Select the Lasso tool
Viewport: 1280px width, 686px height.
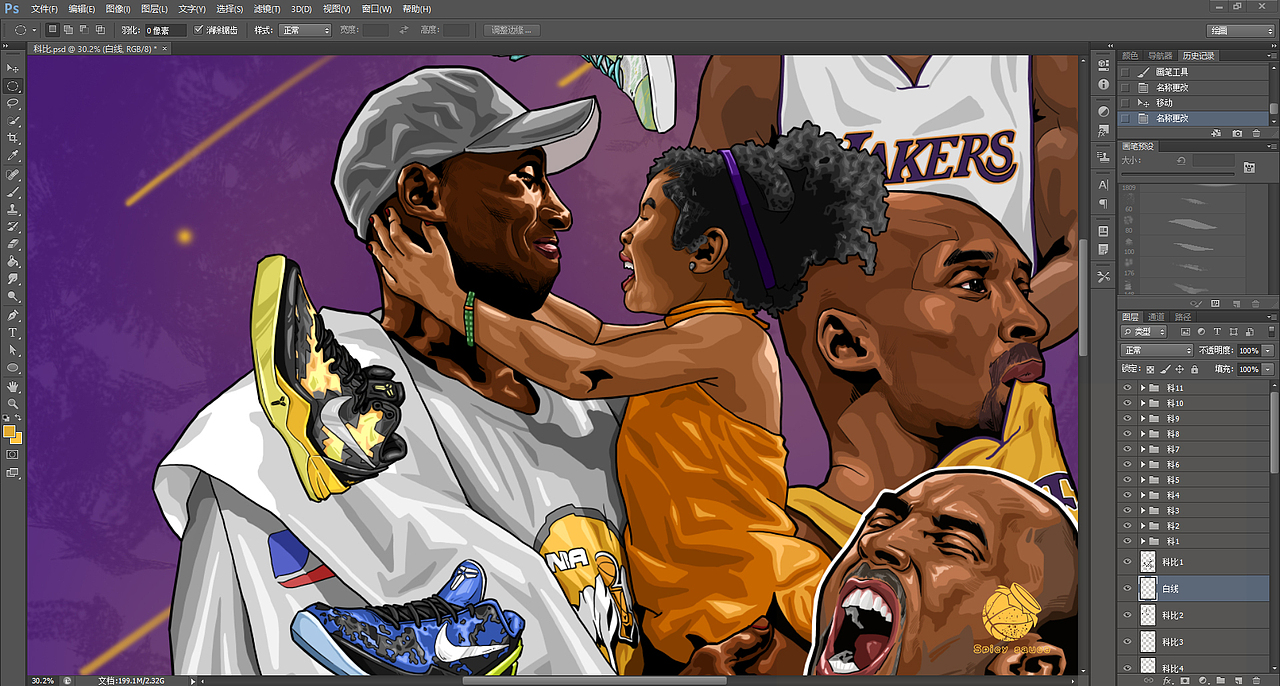pos(13,103)
